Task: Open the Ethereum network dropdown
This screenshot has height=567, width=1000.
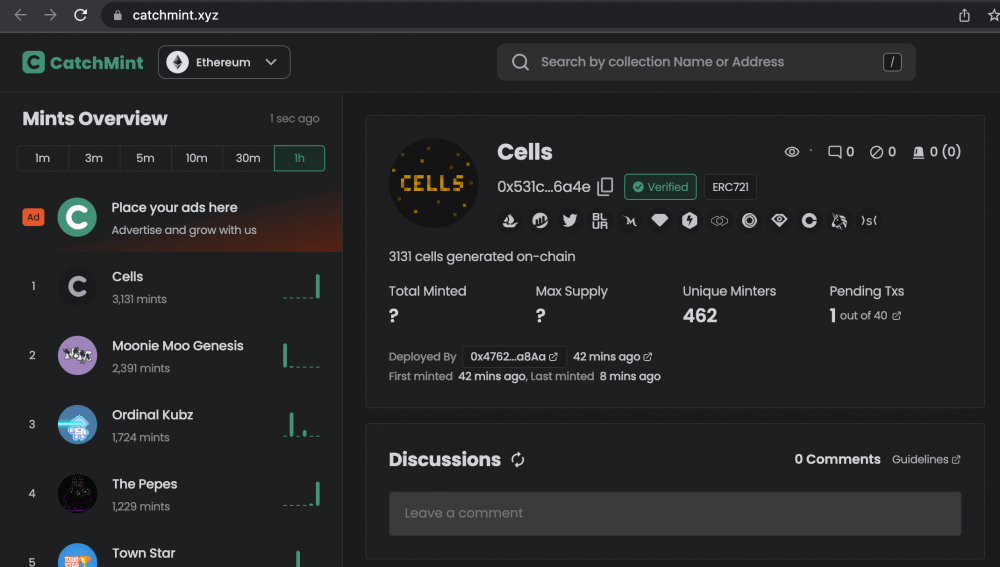Action: tap(224, 62)
